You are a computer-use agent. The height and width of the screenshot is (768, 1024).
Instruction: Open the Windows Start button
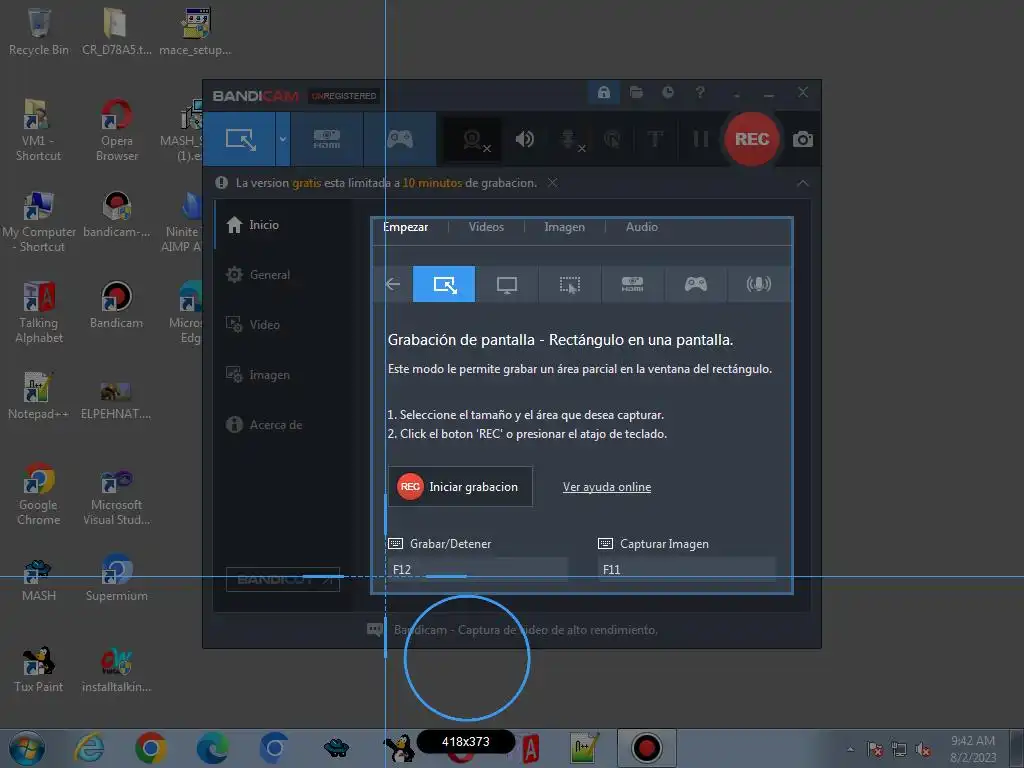27,748
